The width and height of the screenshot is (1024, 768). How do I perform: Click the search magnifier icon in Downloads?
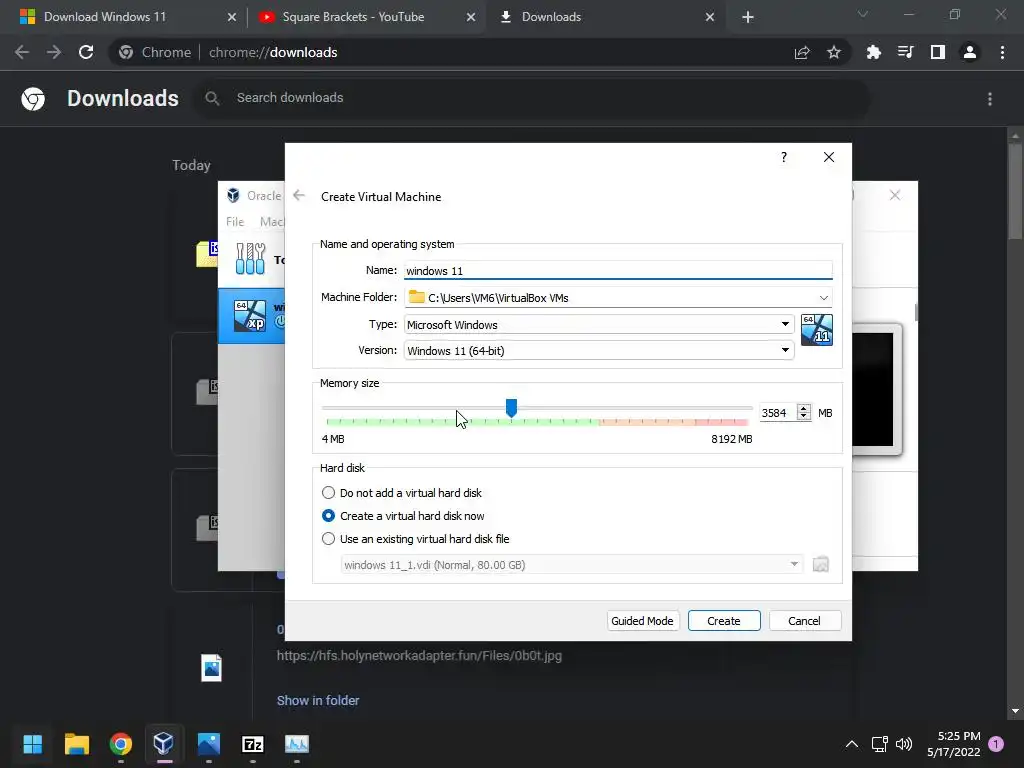(x=212, y=98)
